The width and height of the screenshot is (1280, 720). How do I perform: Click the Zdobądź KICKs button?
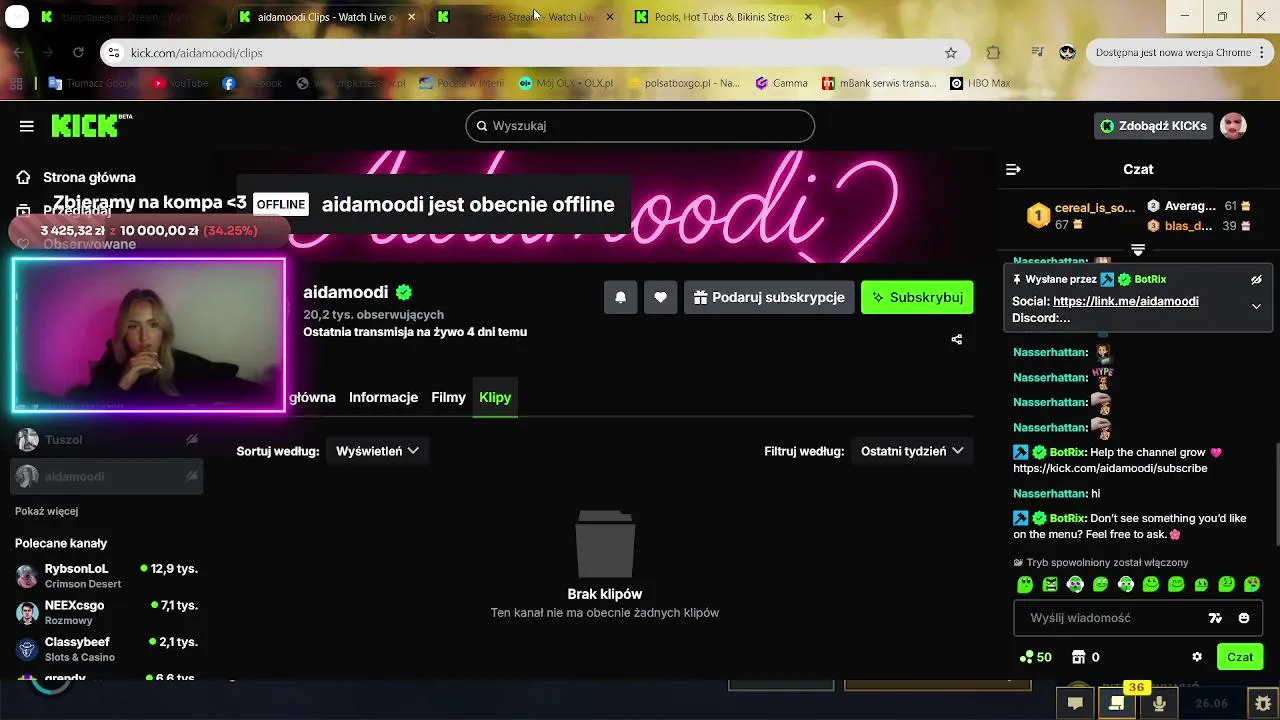coord(1153,126)
